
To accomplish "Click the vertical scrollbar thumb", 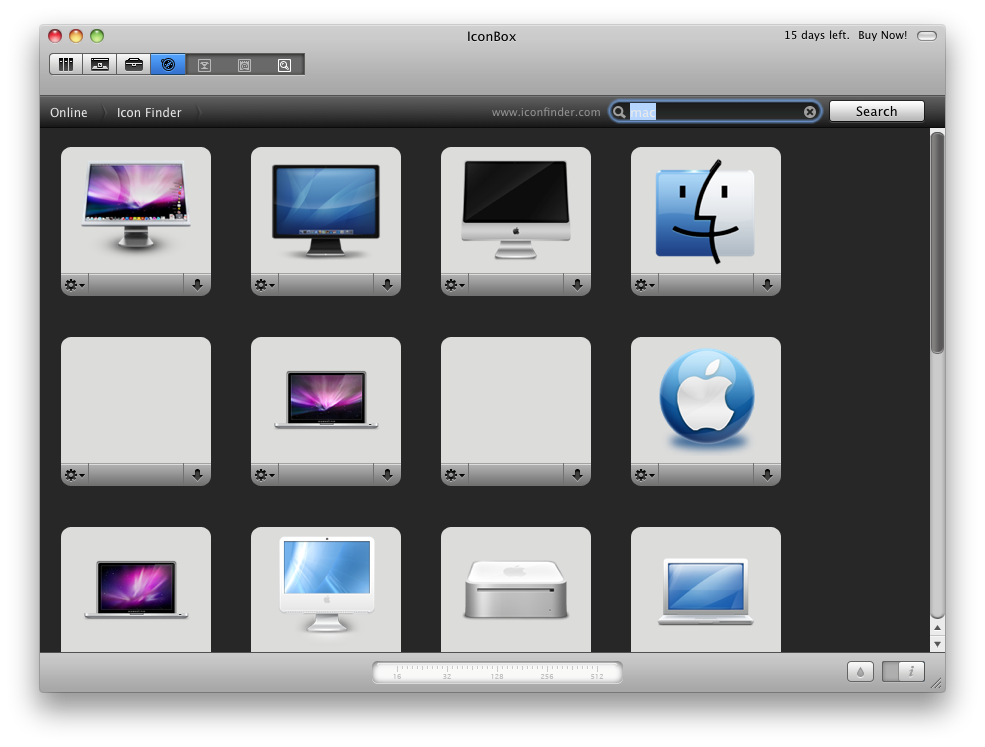I will click(x=937, y=243).
